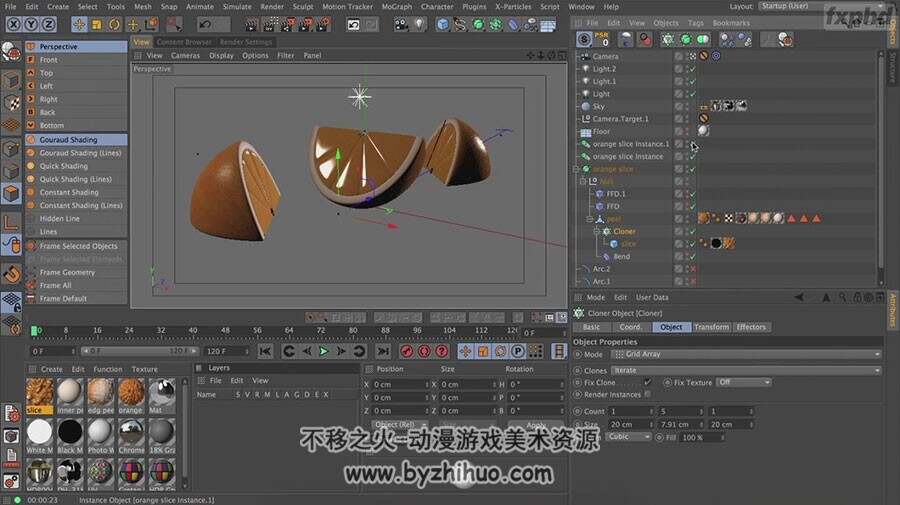This screenshot has height=505, width=900.
Task: Click Sky object icon in Object Manager
Action: tap(585, 106)
